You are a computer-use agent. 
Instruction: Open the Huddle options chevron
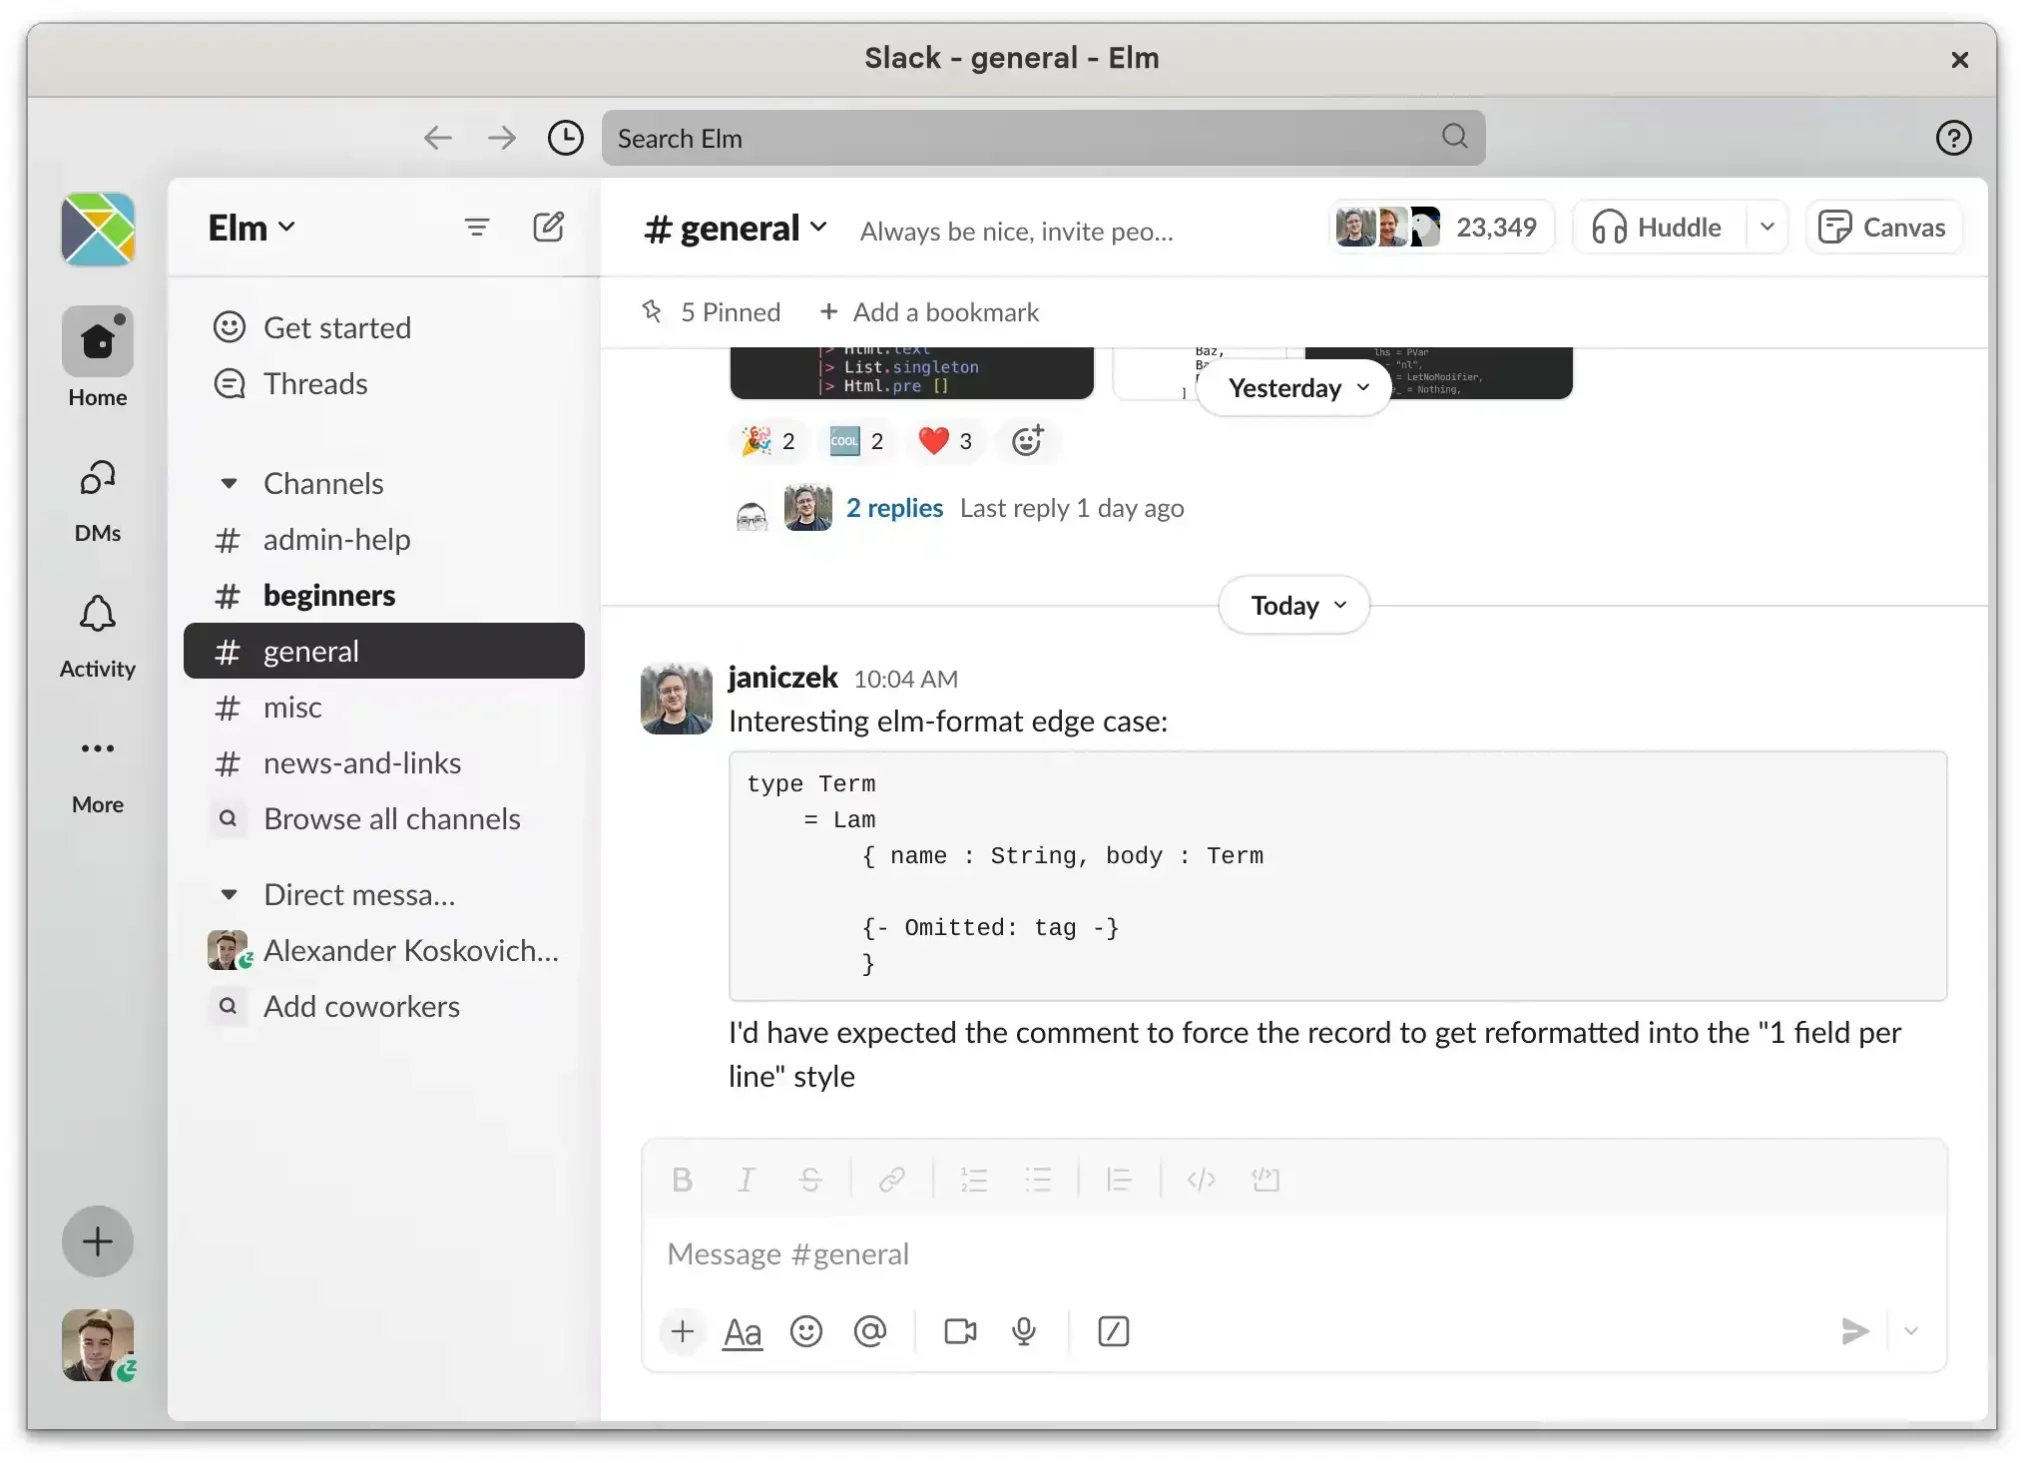[1767, 227]
